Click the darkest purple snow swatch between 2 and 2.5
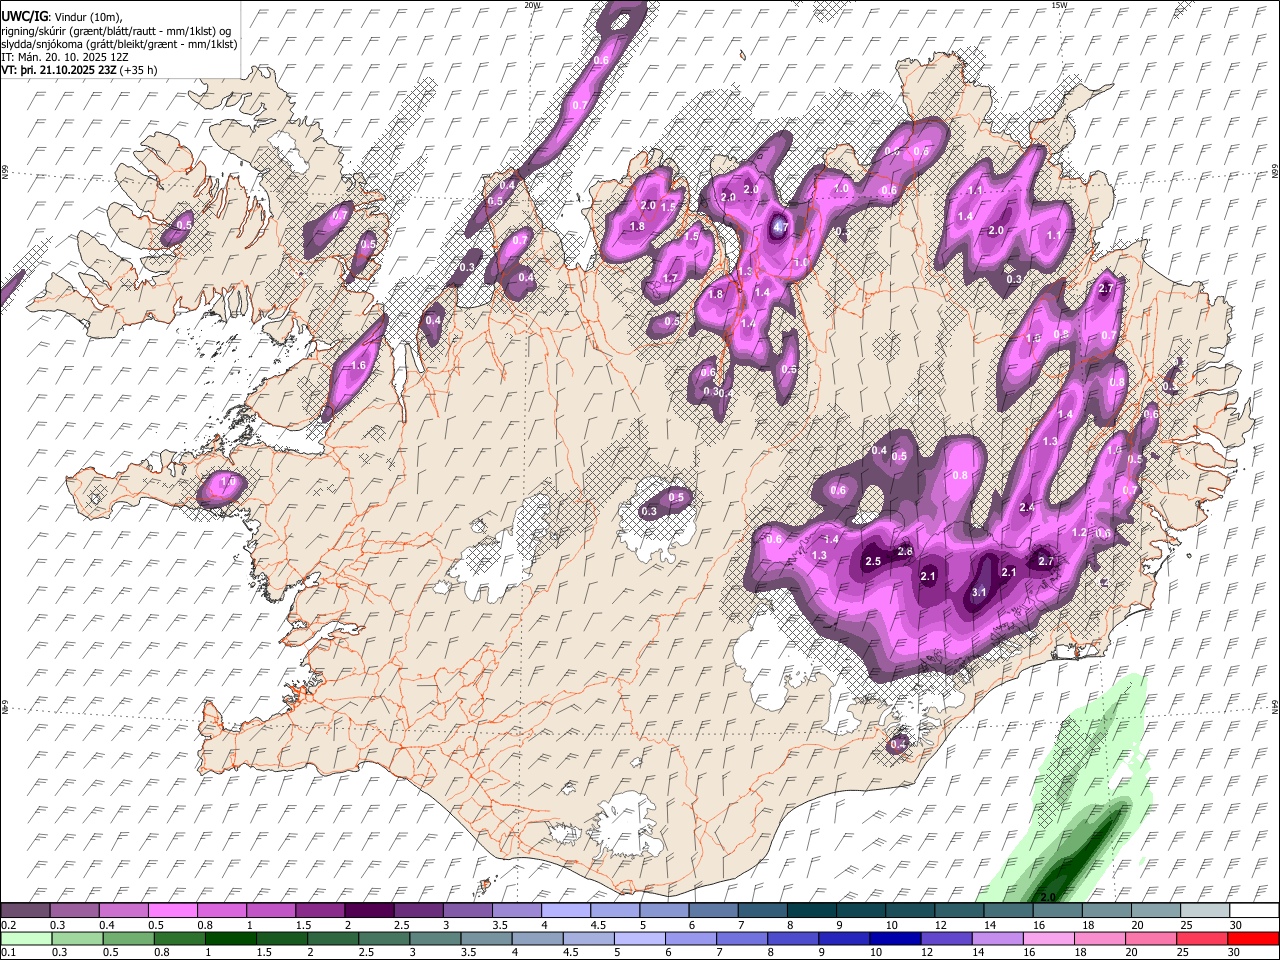The height and width of the screenshot is (960, 1280). 368,910
